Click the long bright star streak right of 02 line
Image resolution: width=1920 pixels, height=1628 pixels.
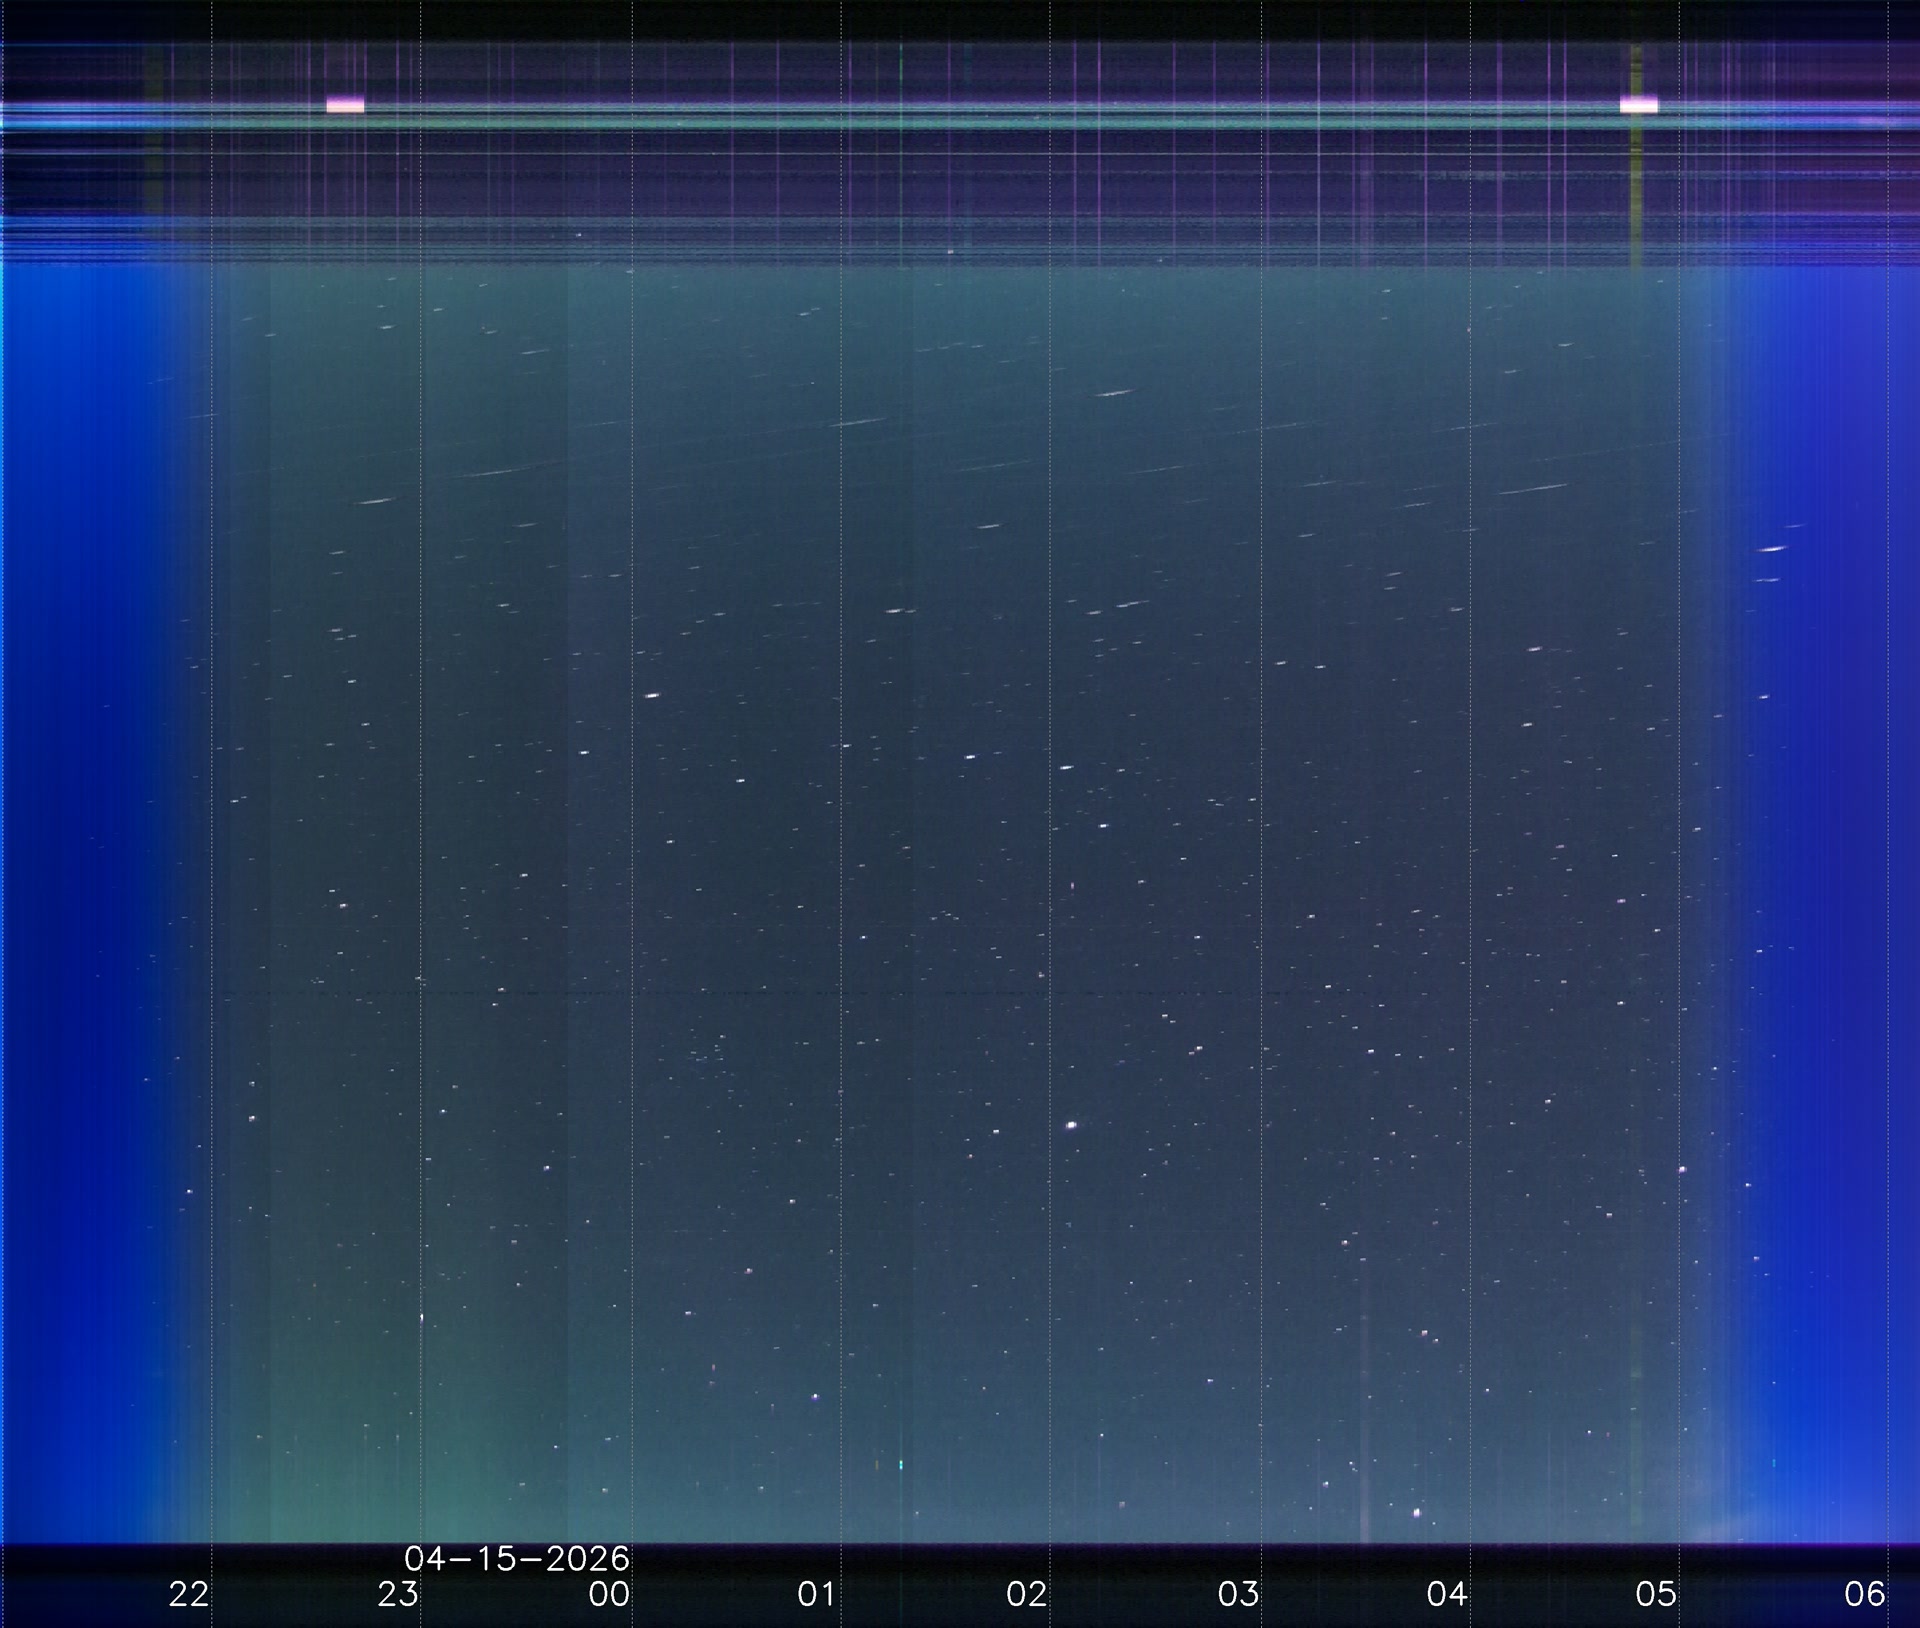[1113, 393]
